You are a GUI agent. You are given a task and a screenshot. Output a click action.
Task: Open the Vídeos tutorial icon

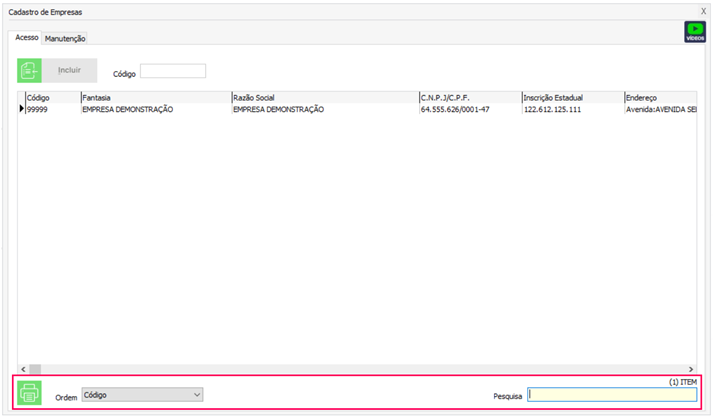(x=694, y=32)
